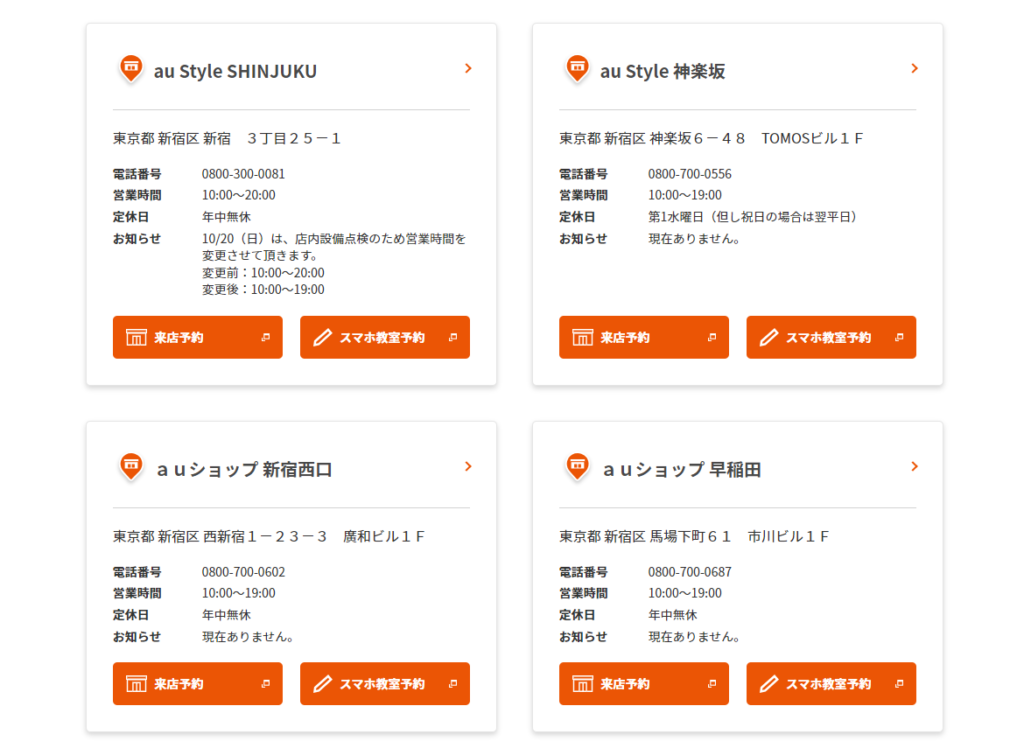This screenshot has width=1024, height=755.
Task: Open au Style 神楽坂 details via chevron
Action: (x=914, y=69)
